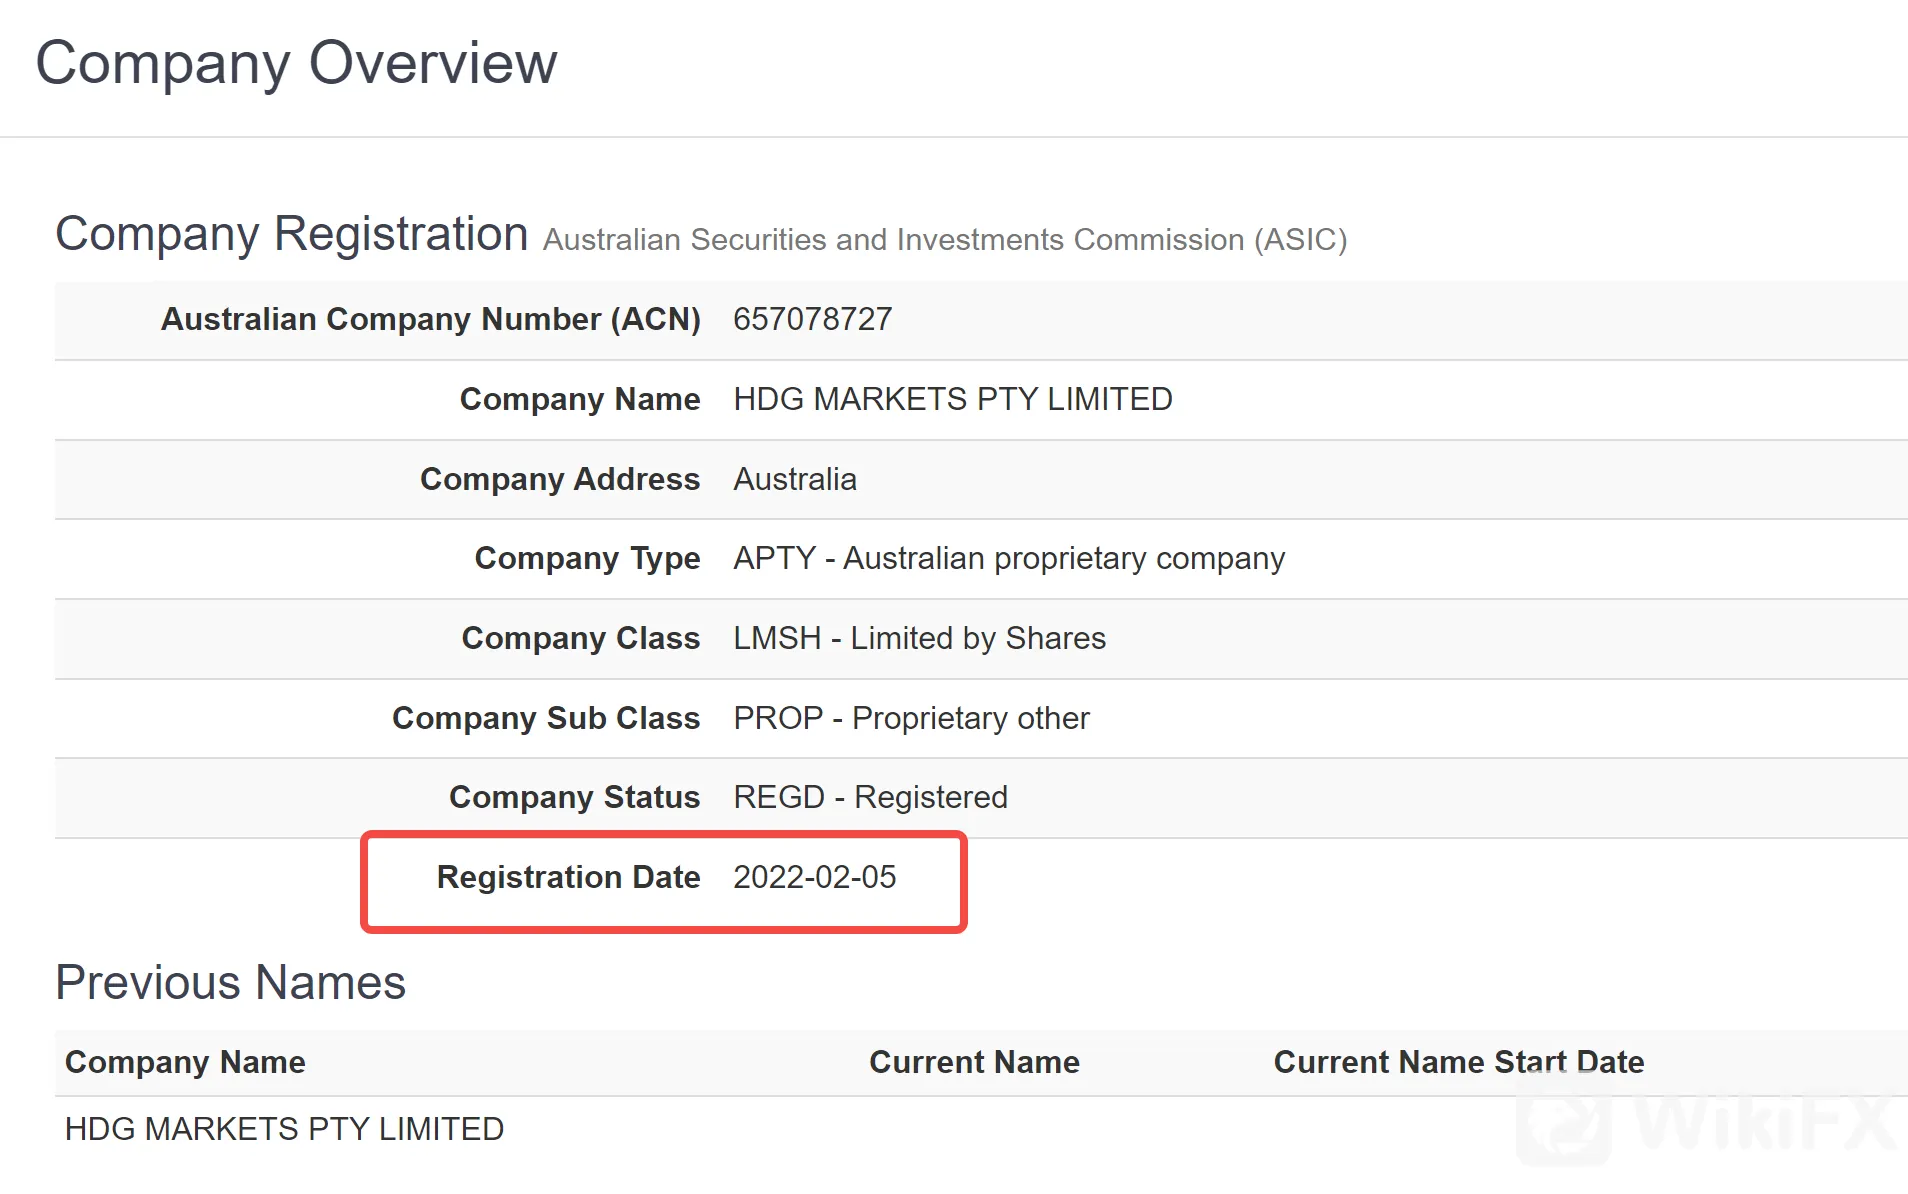Click the Australian Securities and Investments Commission subtitle

[945, 240]
